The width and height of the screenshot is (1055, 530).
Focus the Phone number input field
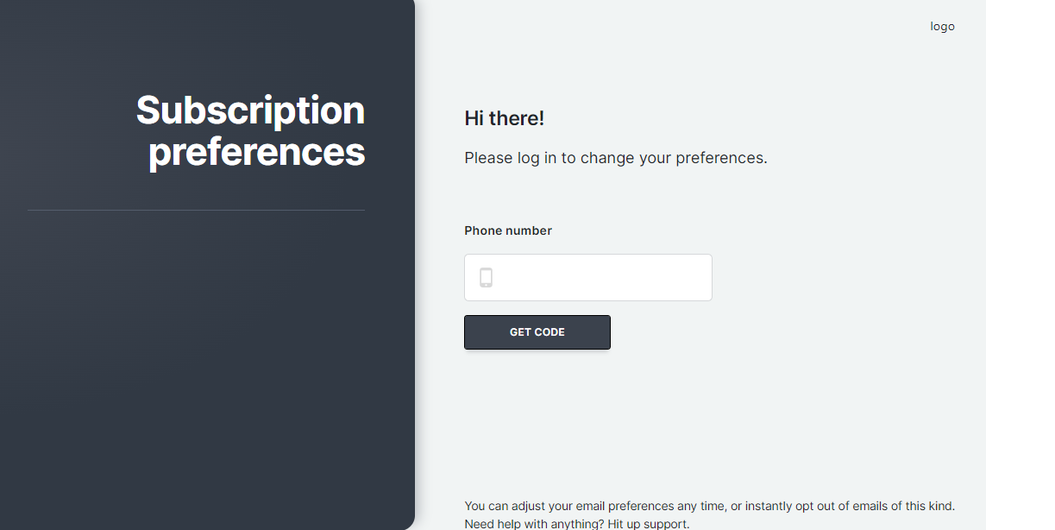600,278
